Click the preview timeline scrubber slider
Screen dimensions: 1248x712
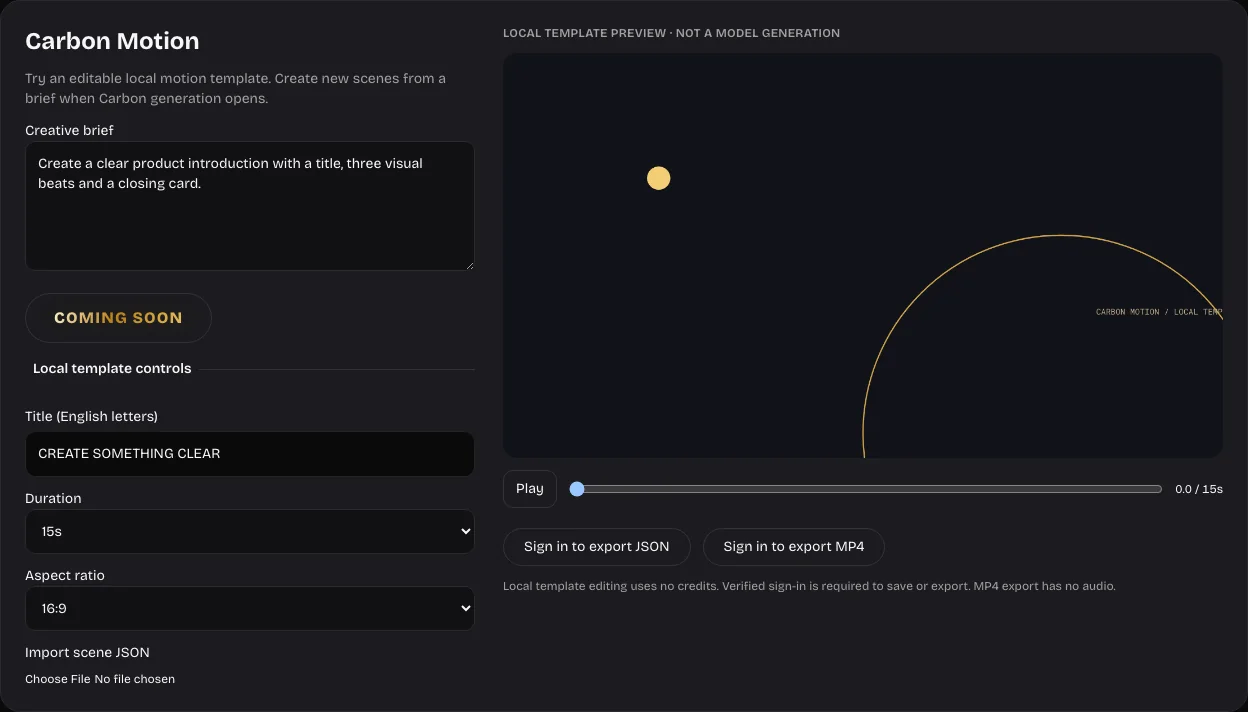pos(866,489)
